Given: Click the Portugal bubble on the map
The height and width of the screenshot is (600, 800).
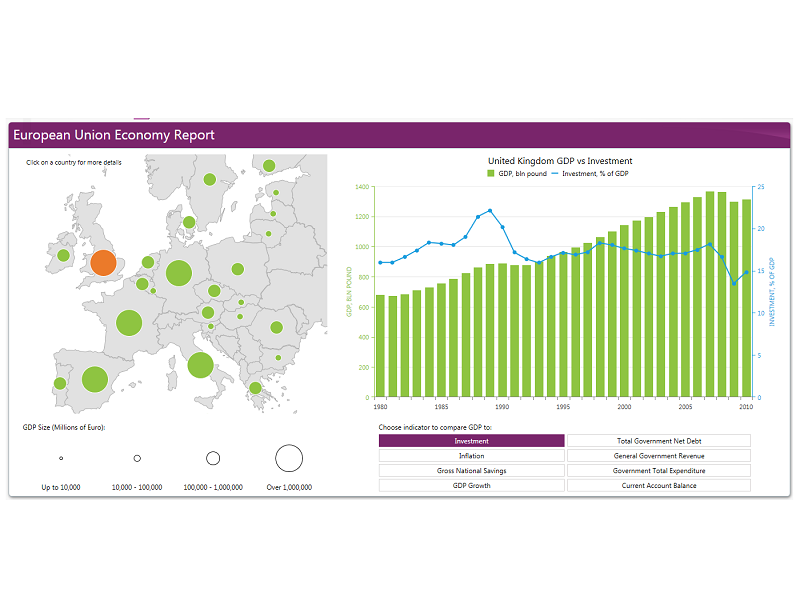Looking at the screenshot, I should 60,383.
